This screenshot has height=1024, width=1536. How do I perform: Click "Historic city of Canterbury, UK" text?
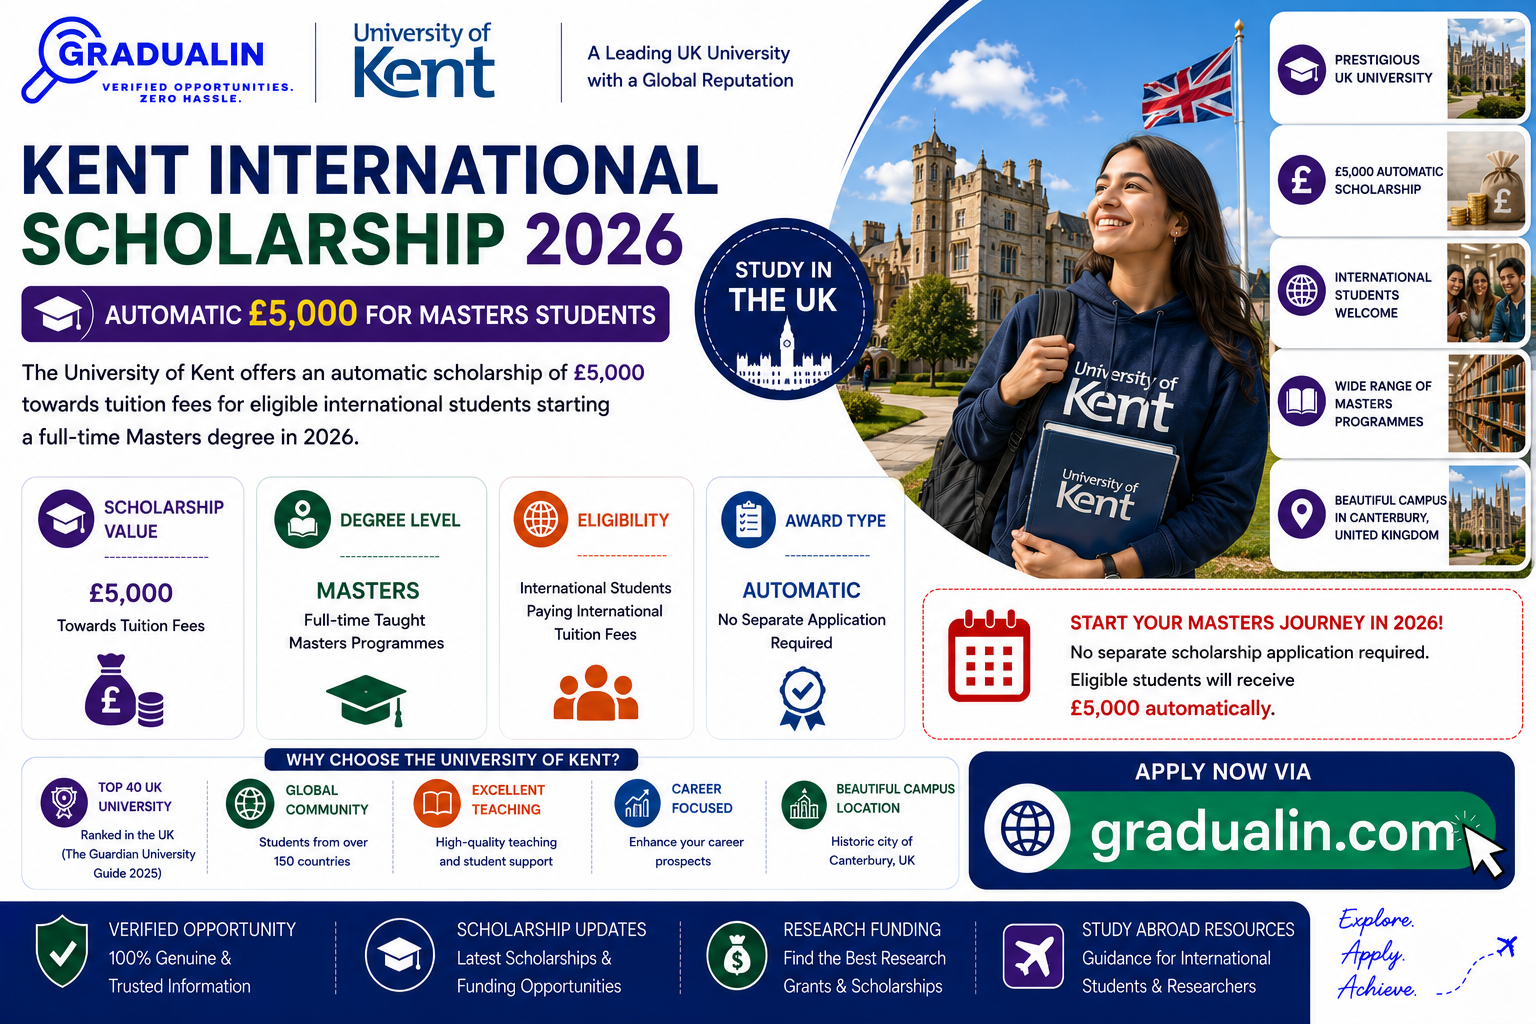pyautogui.click(x=872, y=851)
